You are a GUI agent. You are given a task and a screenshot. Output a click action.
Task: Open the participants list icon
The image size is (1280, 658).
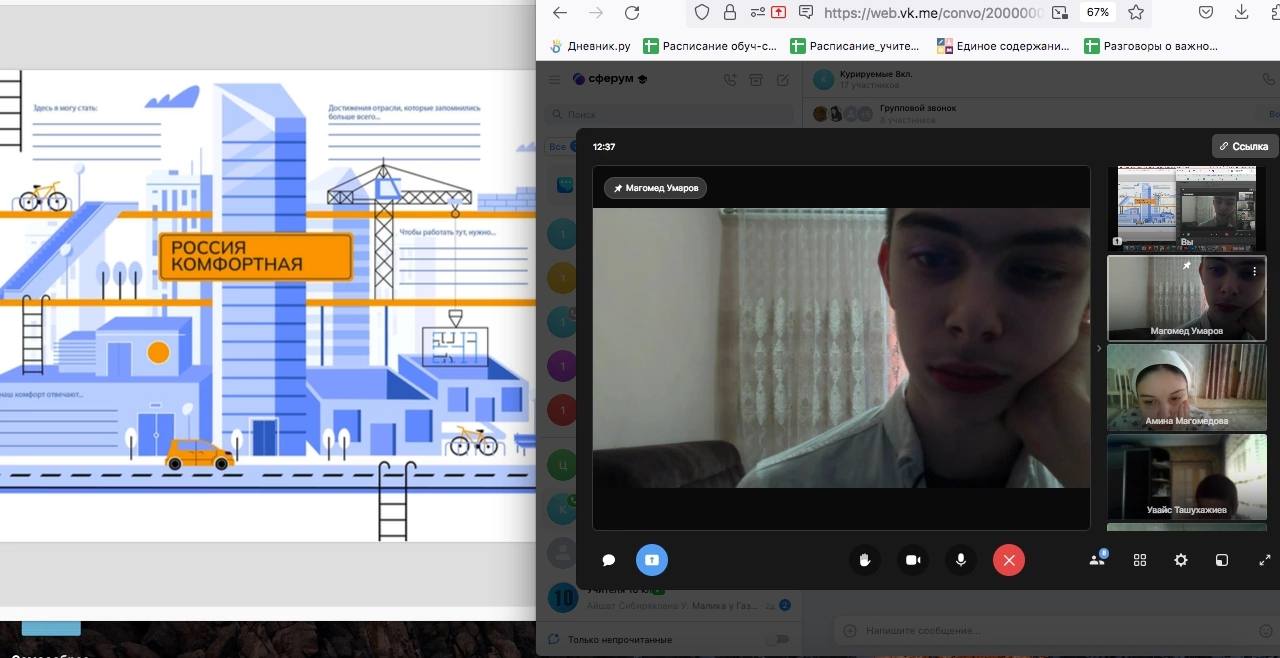[1097, 560]
